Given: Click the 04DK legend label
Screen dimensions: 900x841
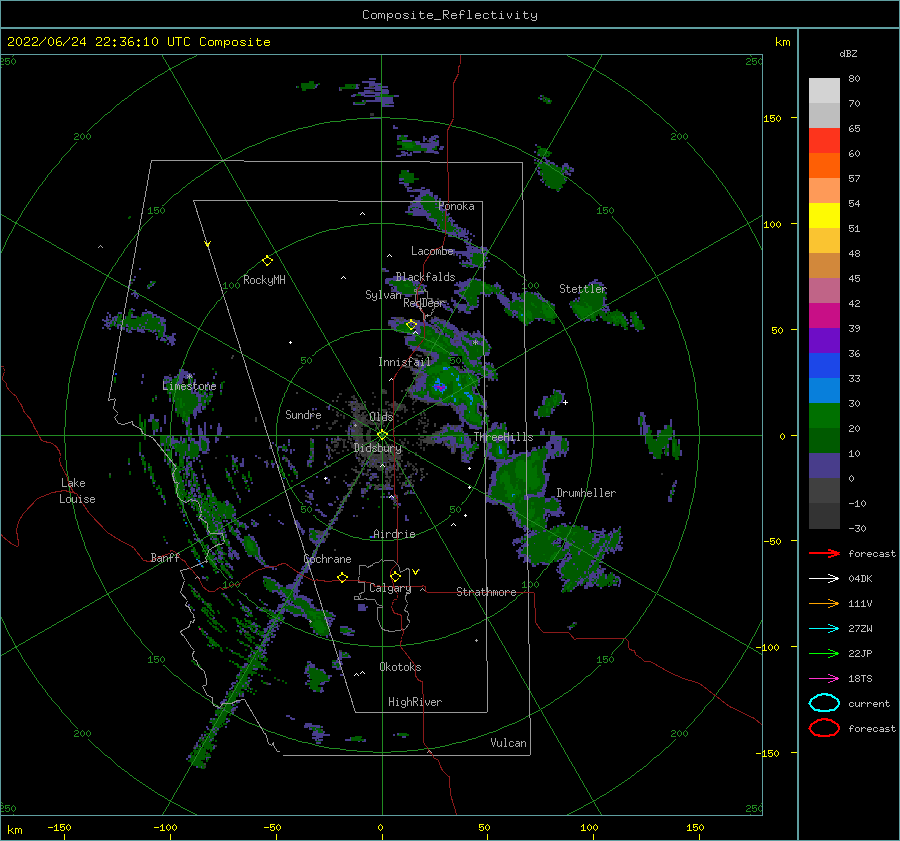Looking at the screenshot, I should (860, 579).
